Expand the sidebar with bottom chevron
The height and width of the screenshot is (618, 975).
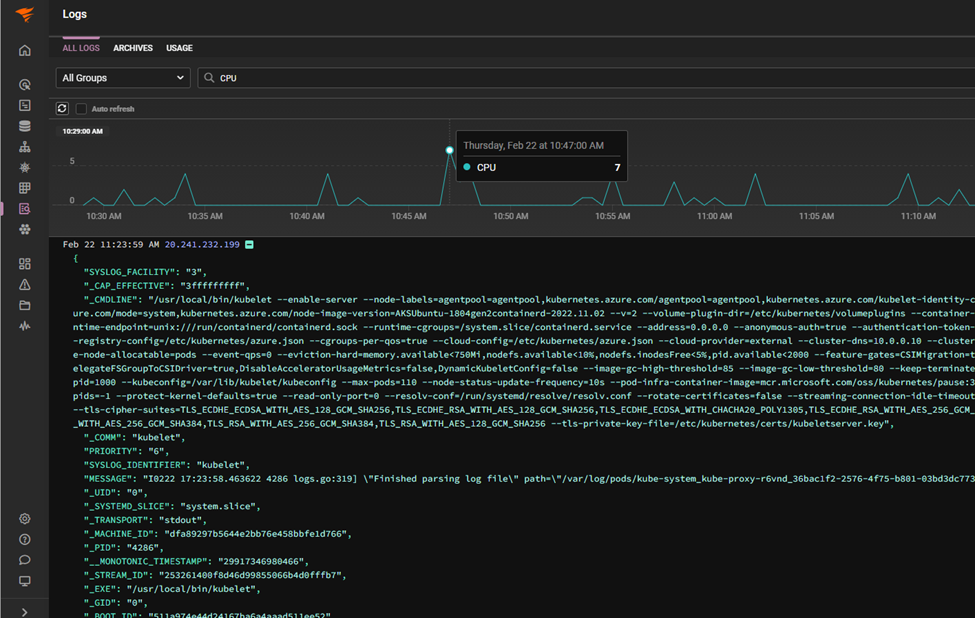click(24, 612)
